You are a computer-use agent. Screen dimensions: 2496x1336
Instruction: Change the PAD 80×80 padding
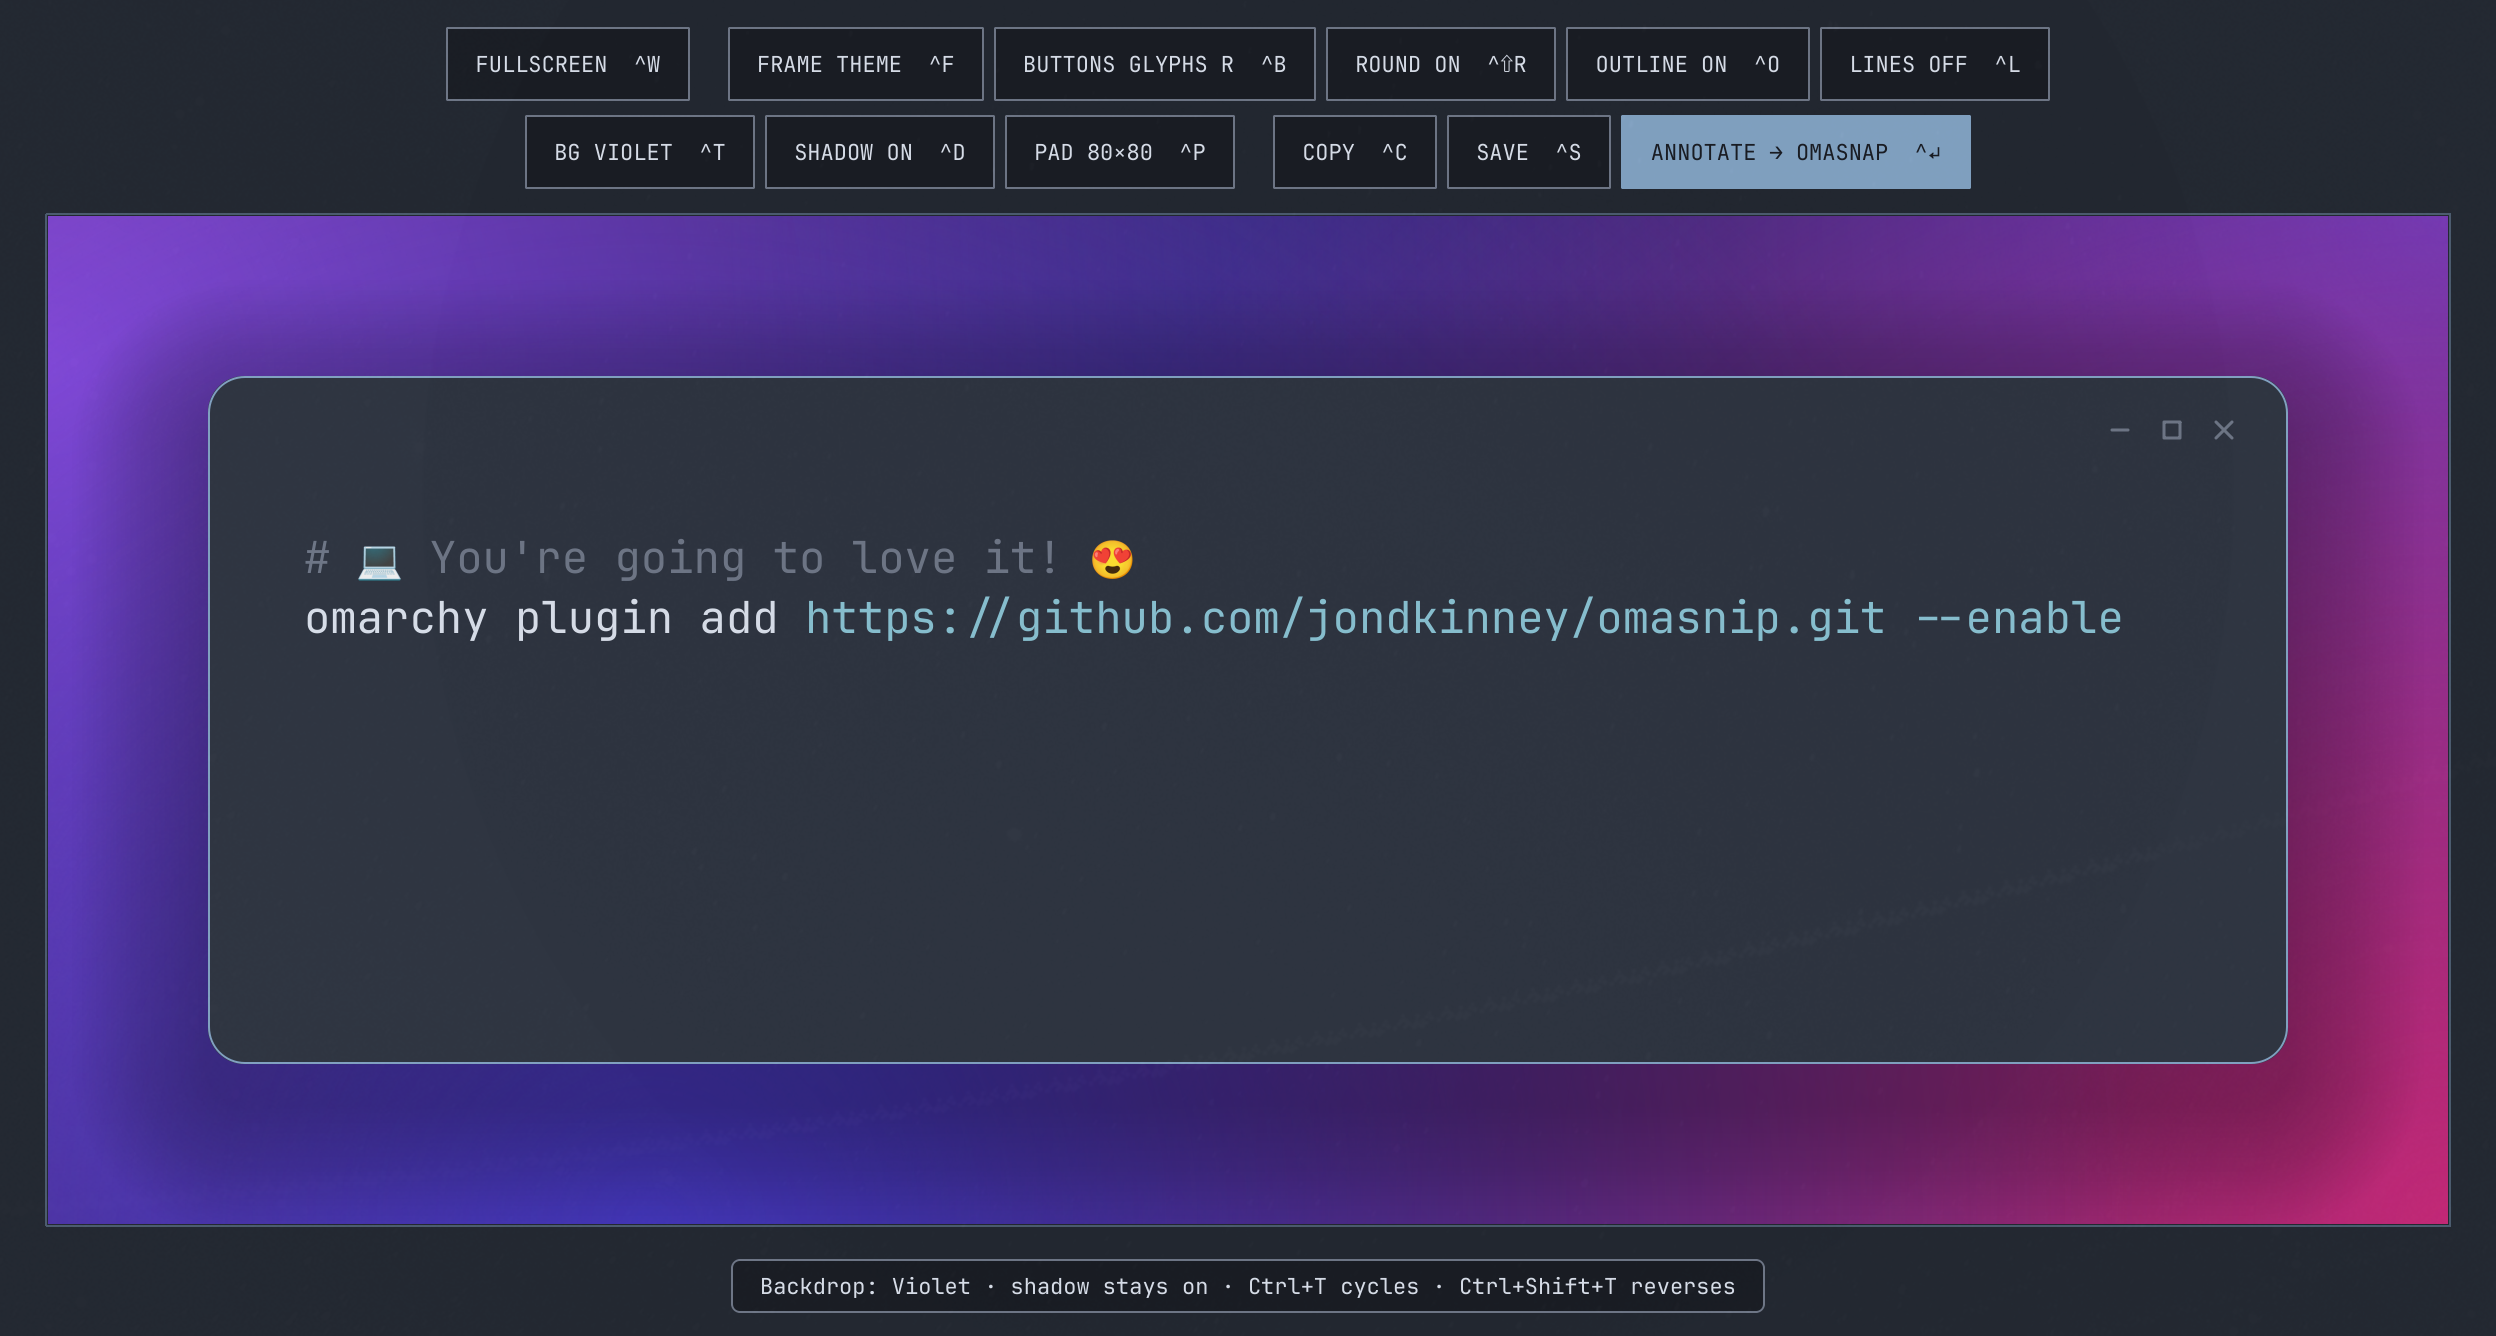[x=1119, y=152]
